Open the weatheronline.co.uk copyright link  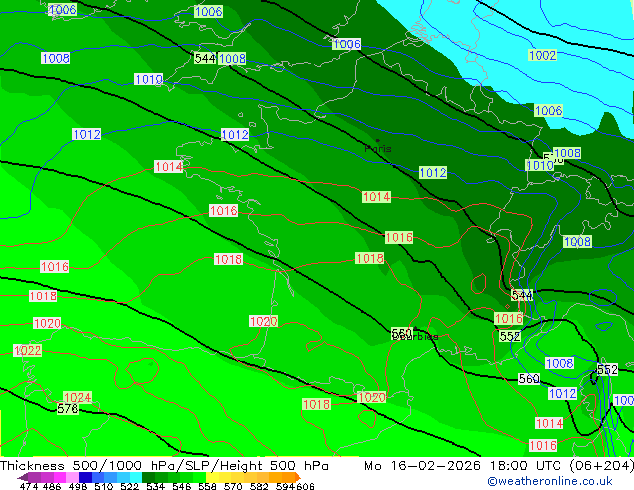click(549, 481)
